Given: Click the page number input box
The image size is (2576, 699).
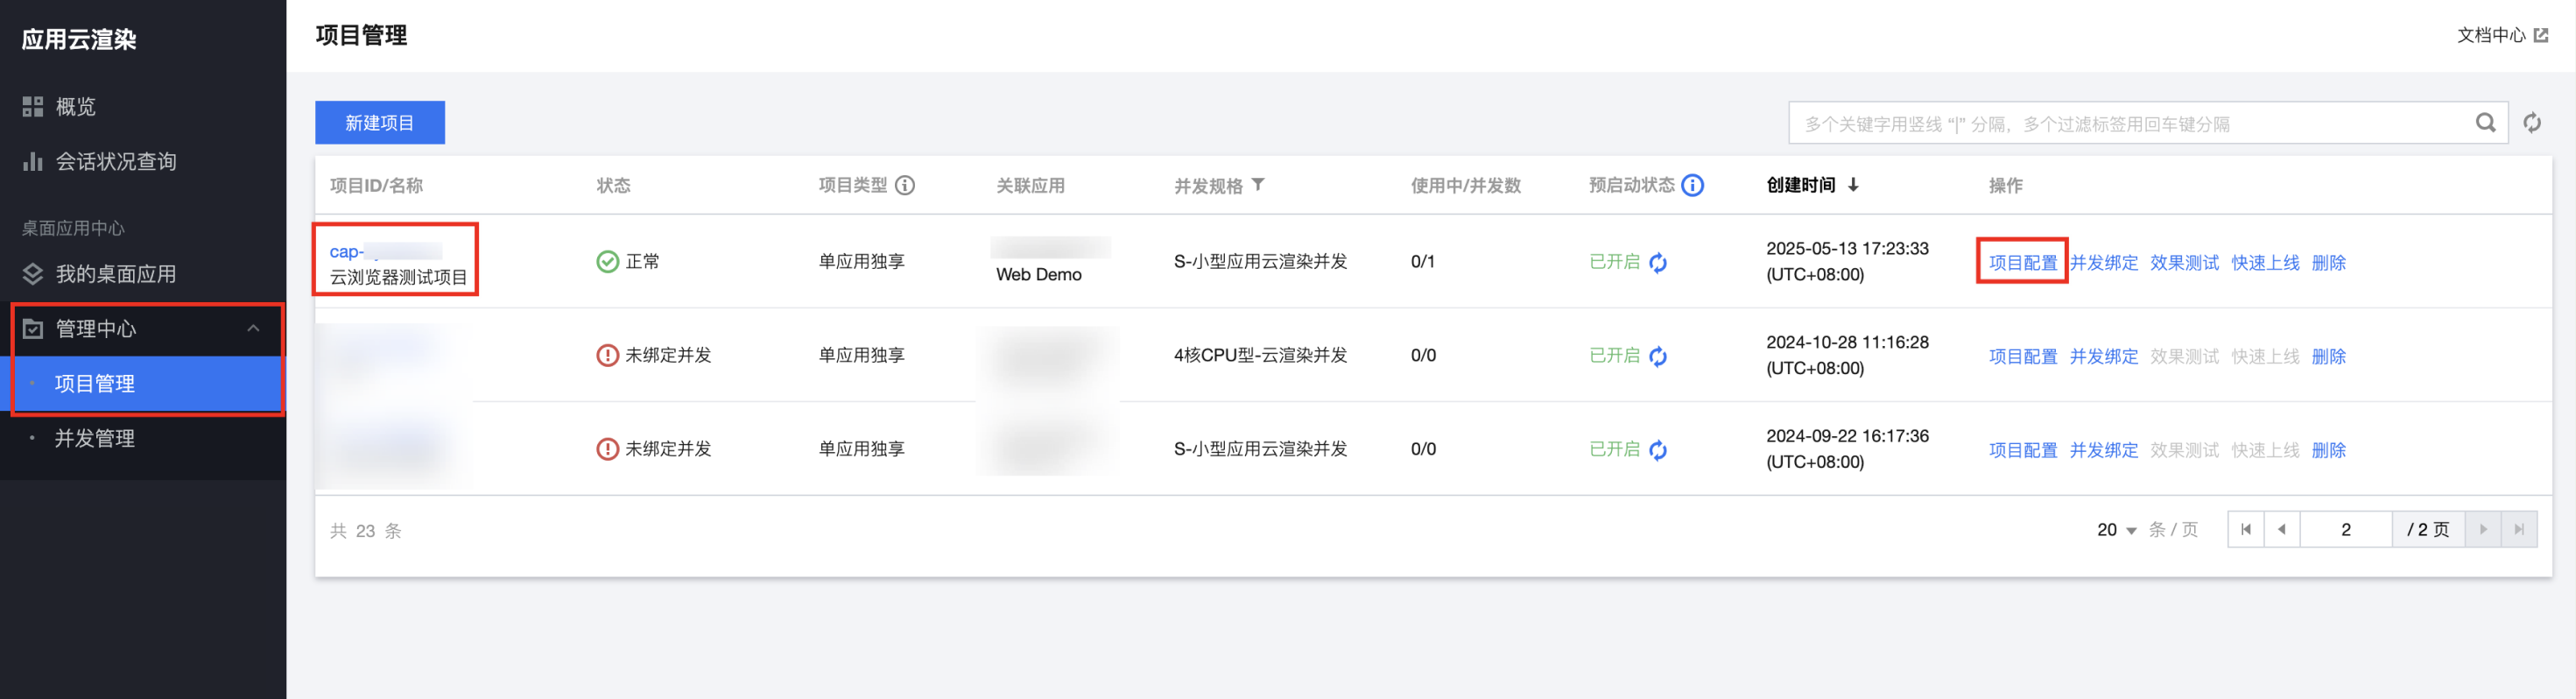Looking at the screenshot, I should click(x=2345, y=529).
